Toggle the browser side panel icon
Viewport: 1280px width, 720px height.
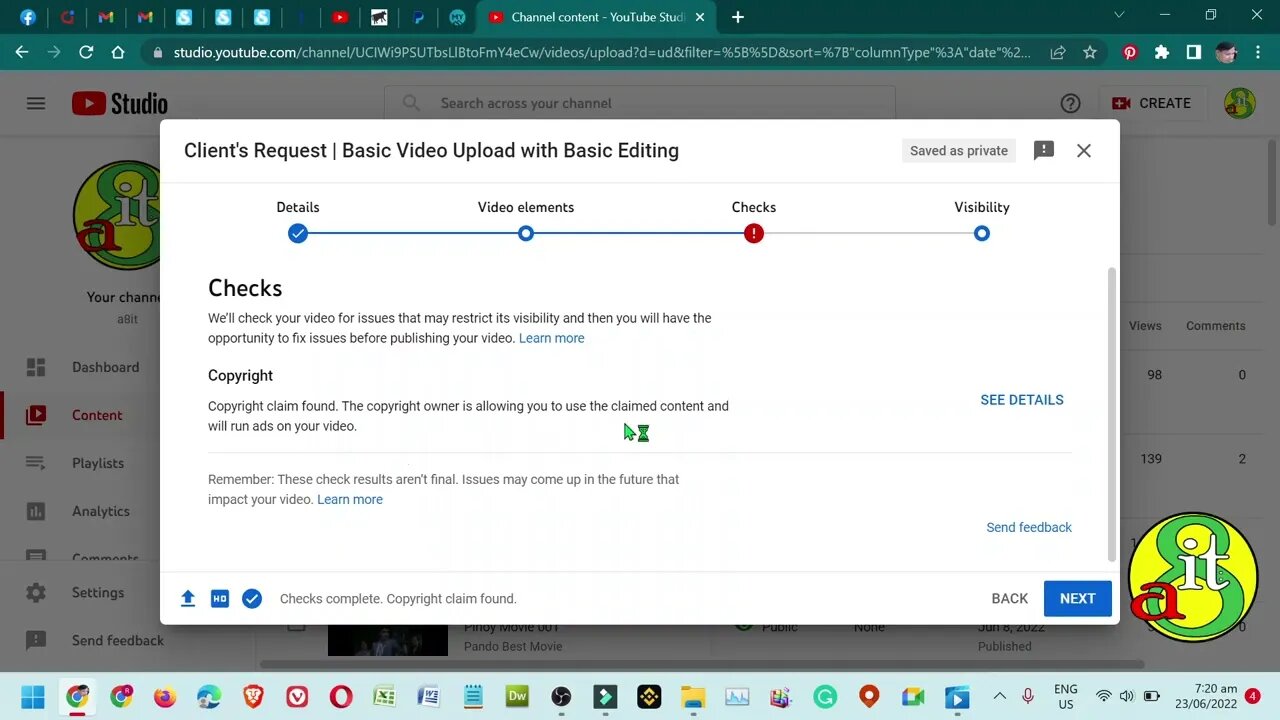[1194, 52]
